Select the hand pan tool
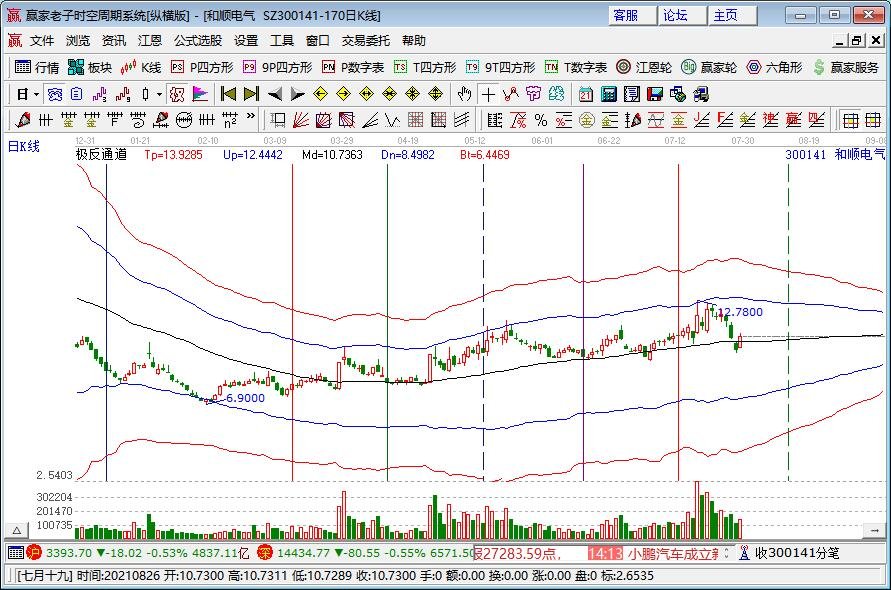891x590 pixels. (464, 94)
